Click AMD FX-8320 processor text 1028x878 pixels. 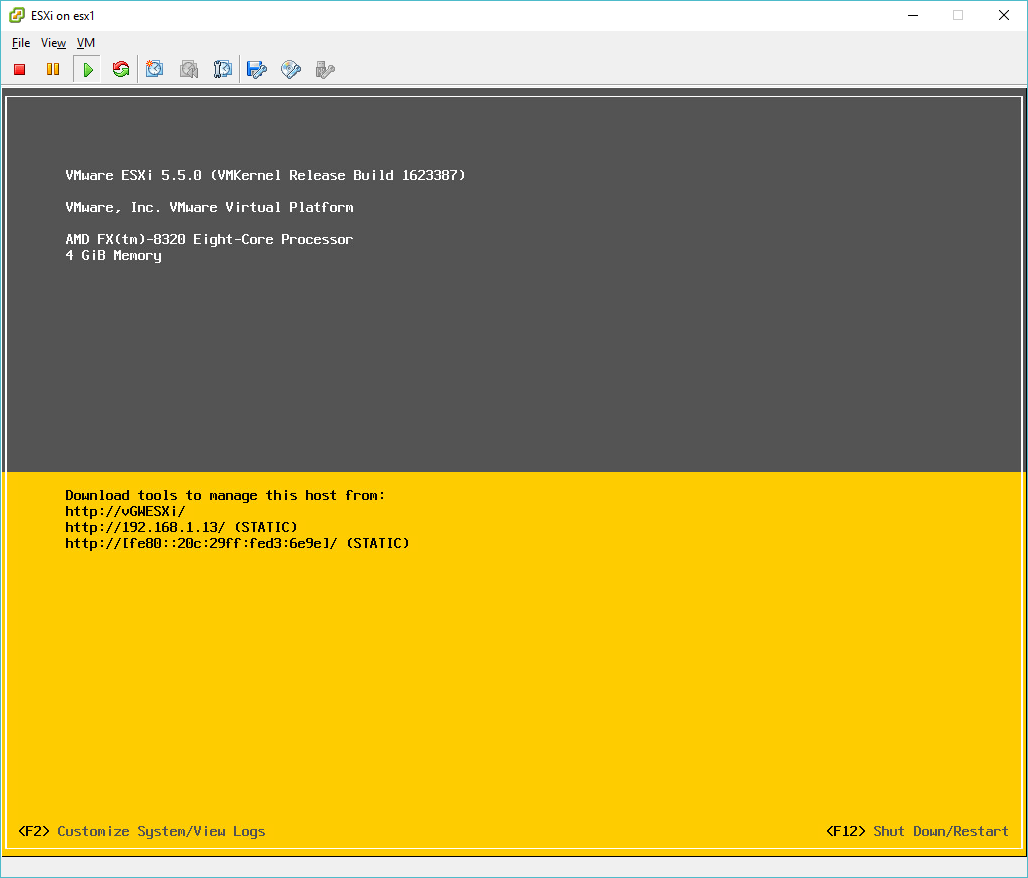[209, 239]
